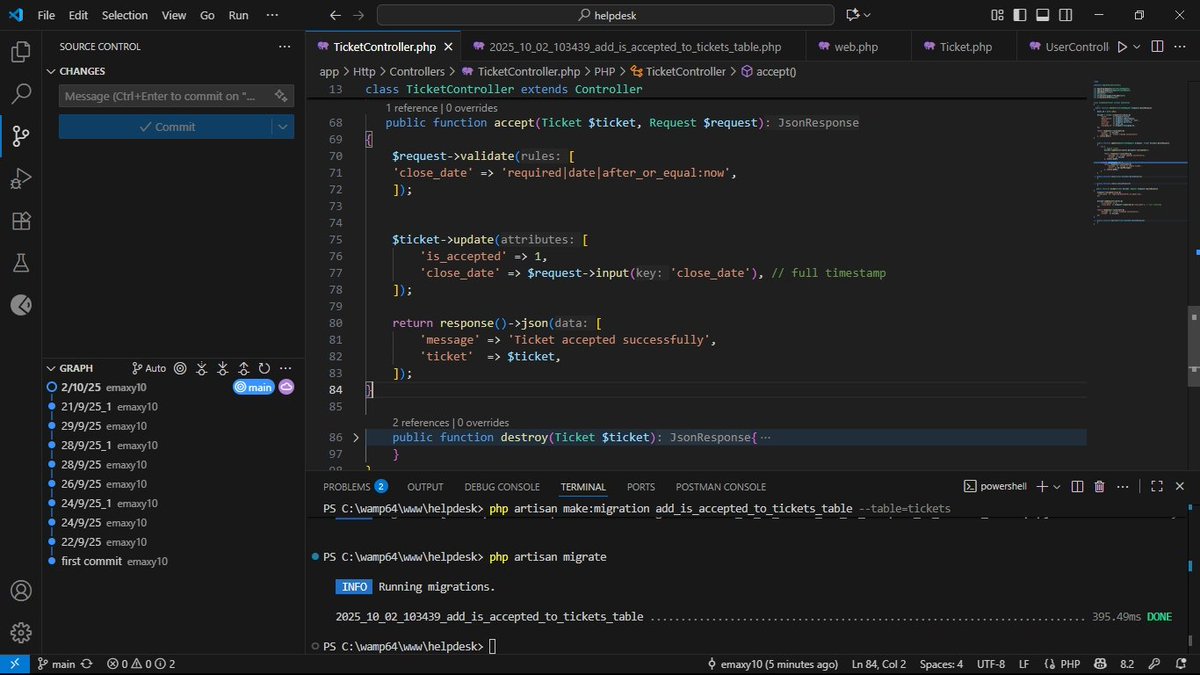The width and height of the screenshot is (1200, 675).
Task: Open notifications bell in status bar
Action: tap(1180, 664)
